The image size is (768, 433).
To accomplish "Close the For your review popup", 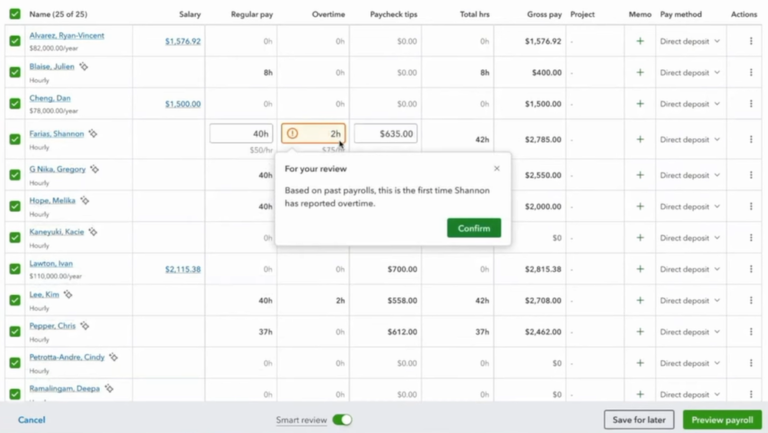I will coord(497,168).
